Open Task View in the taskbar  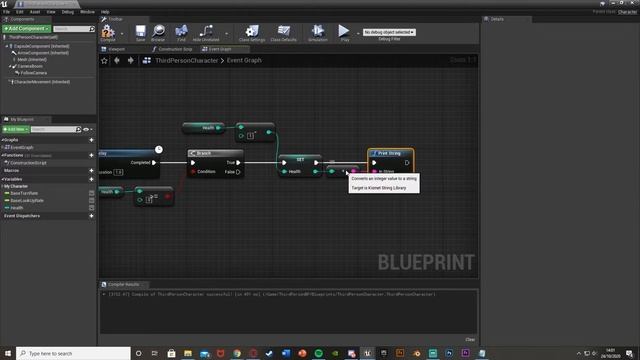click(155, 353)
